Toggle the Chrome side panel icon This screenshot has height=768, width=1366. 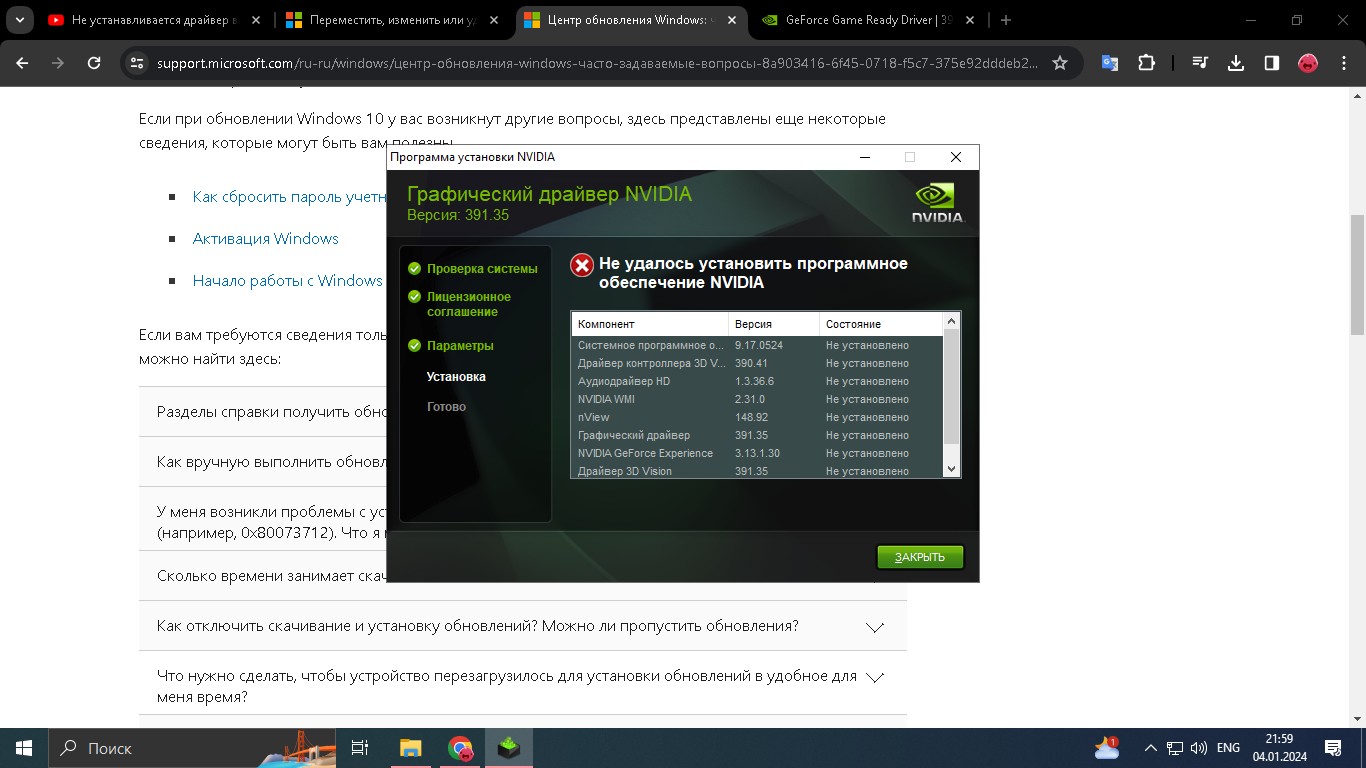pyautogui.click(x=1272, y=63)
